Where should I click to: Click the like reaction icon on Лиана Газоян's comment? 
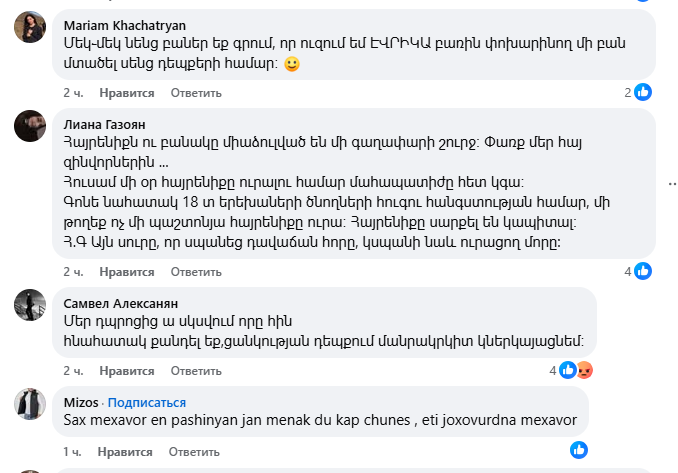(643, 271)
